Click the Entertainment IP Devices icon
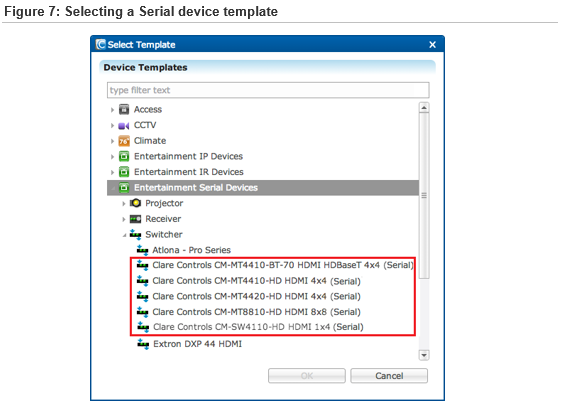Image resolution: width=564 pixels, height=411 pixels. (x=124, y=156)
